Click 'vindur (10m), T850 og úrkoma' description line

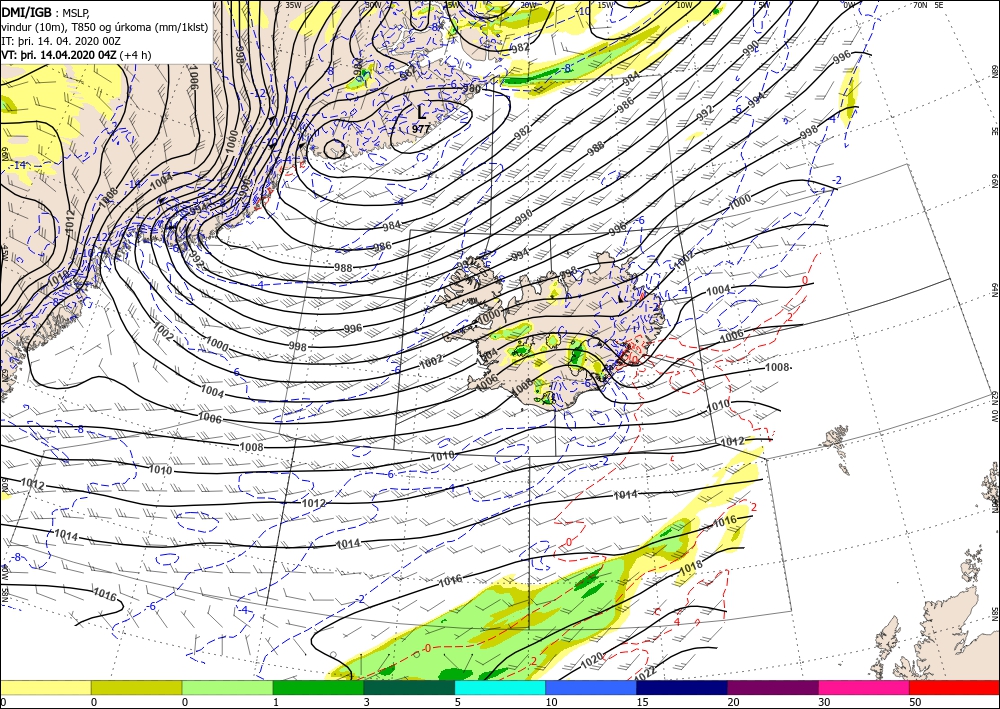105,26
